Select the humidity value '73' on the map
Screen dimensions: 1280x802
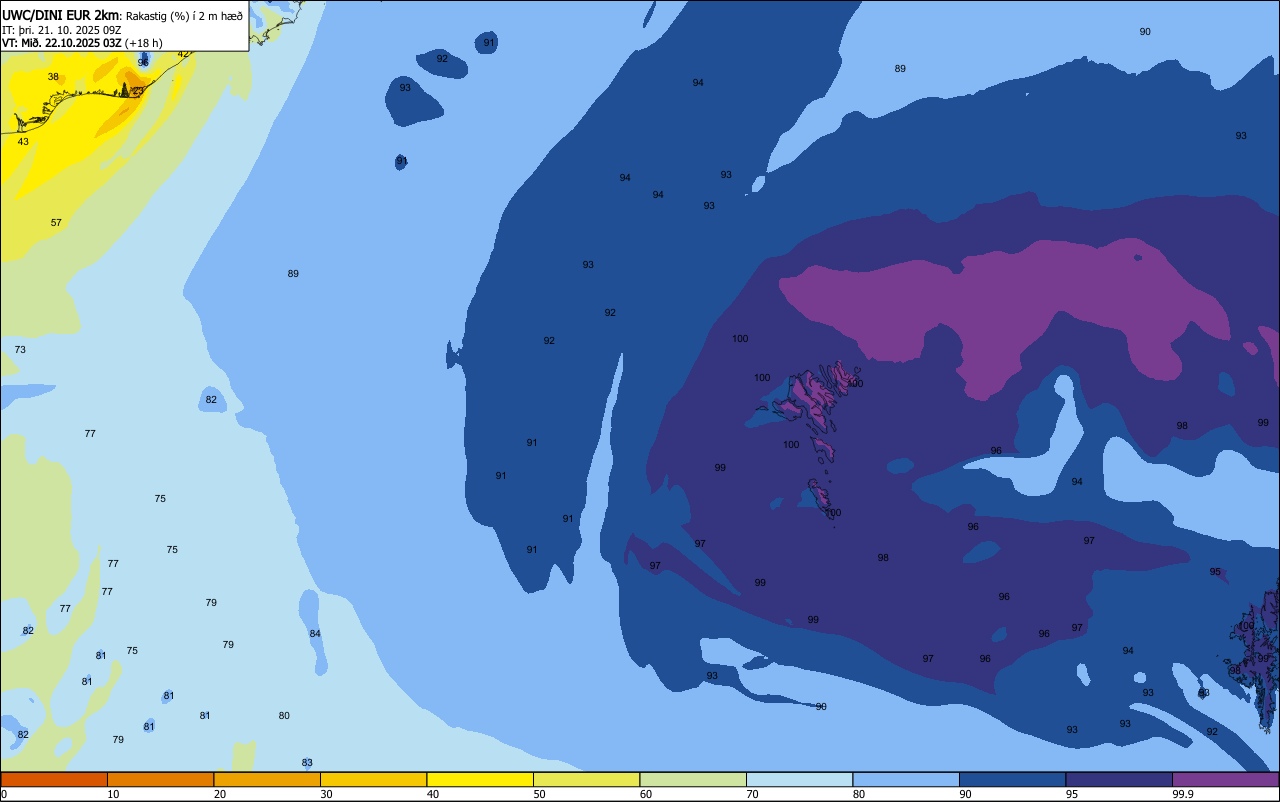tap(20, 350)
